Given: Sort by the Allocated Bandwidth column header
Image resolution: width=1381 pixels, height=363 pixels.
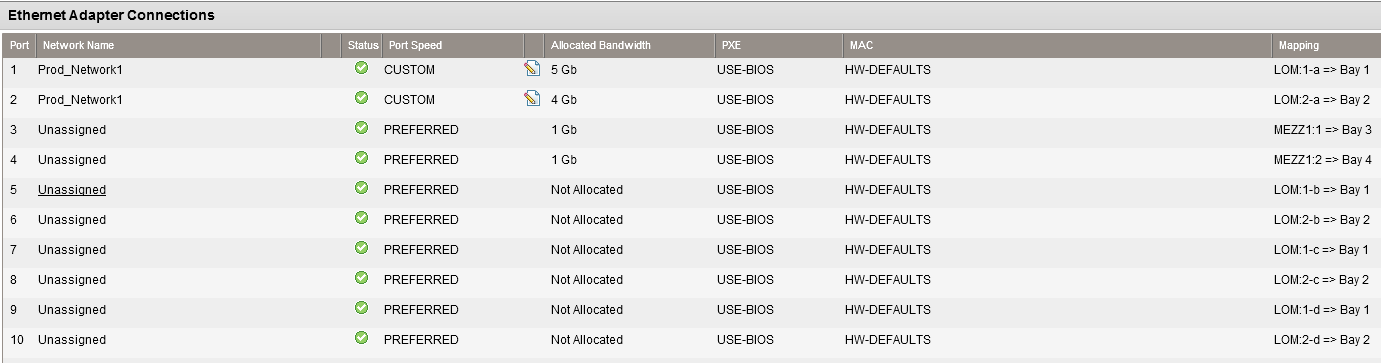Looking at the screenshot, I should click(601, 45).
